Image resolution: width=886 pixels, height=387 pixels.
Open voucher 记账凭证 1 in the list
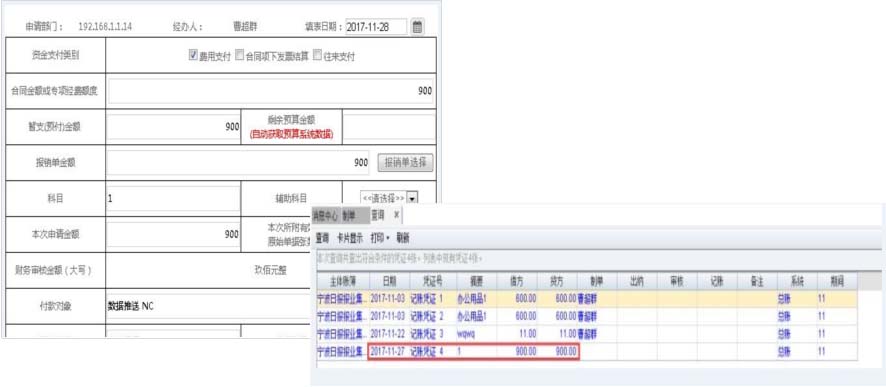coord(427,298)
